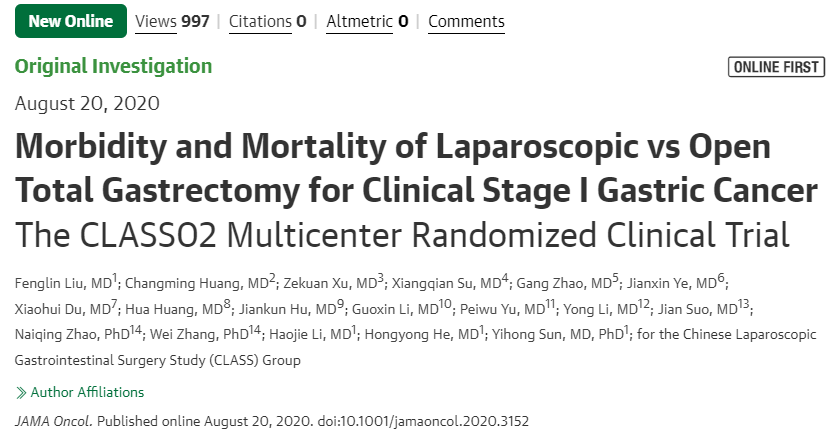Expand the Author Affiliations chevron
The height and width of the screenshot is (436, 840).
click(21, 393)
